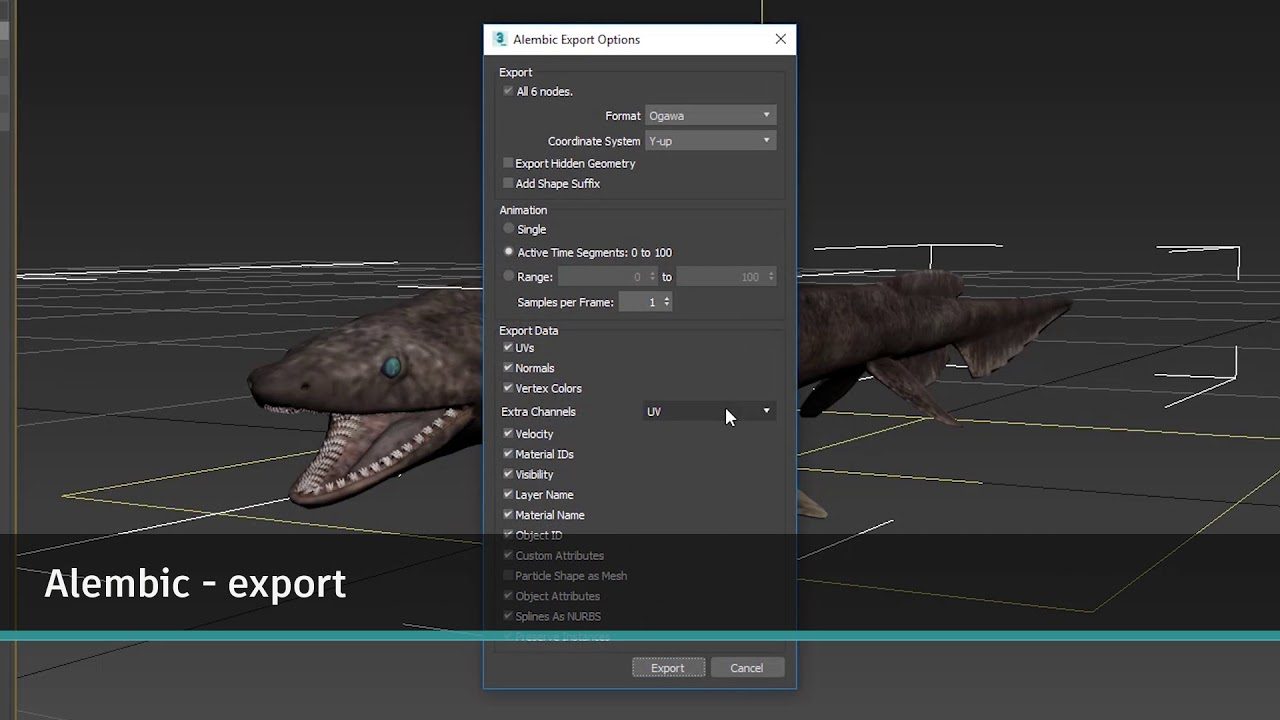Toggle Vertex Colors export option

[x=508, y=388]
